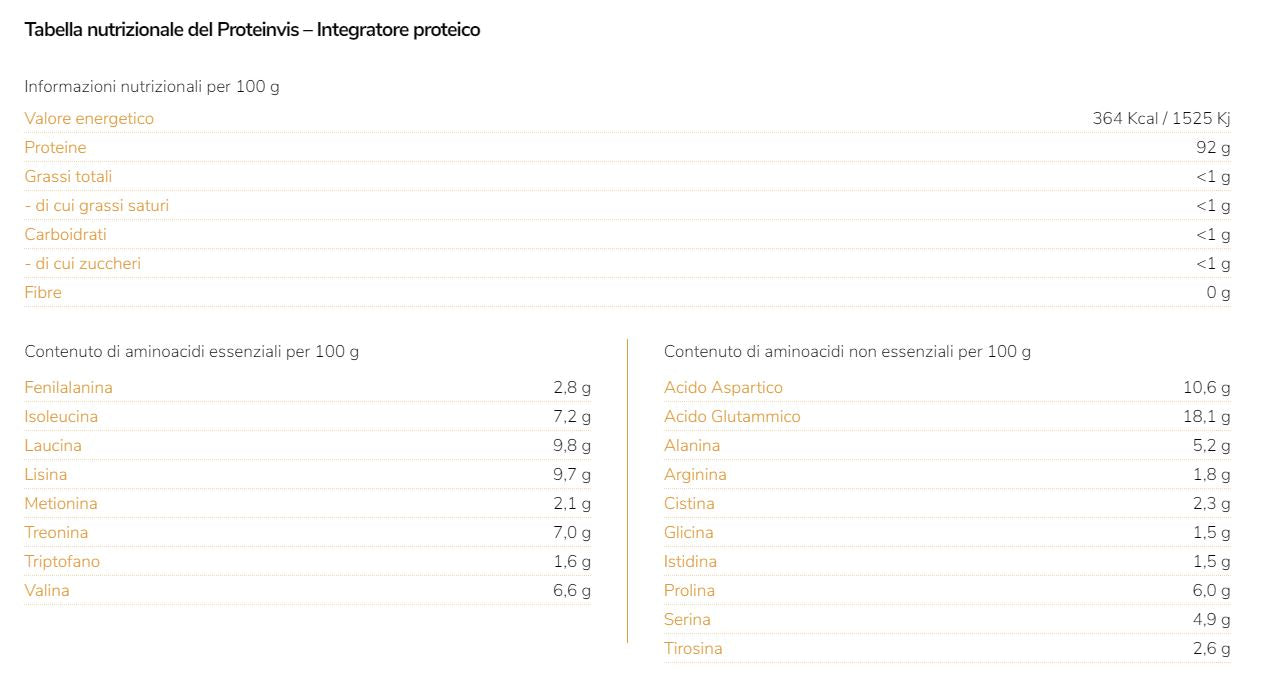Click the 'Valina' label
The height and width of the screenshot is (684, 1269).
[47, 590]
